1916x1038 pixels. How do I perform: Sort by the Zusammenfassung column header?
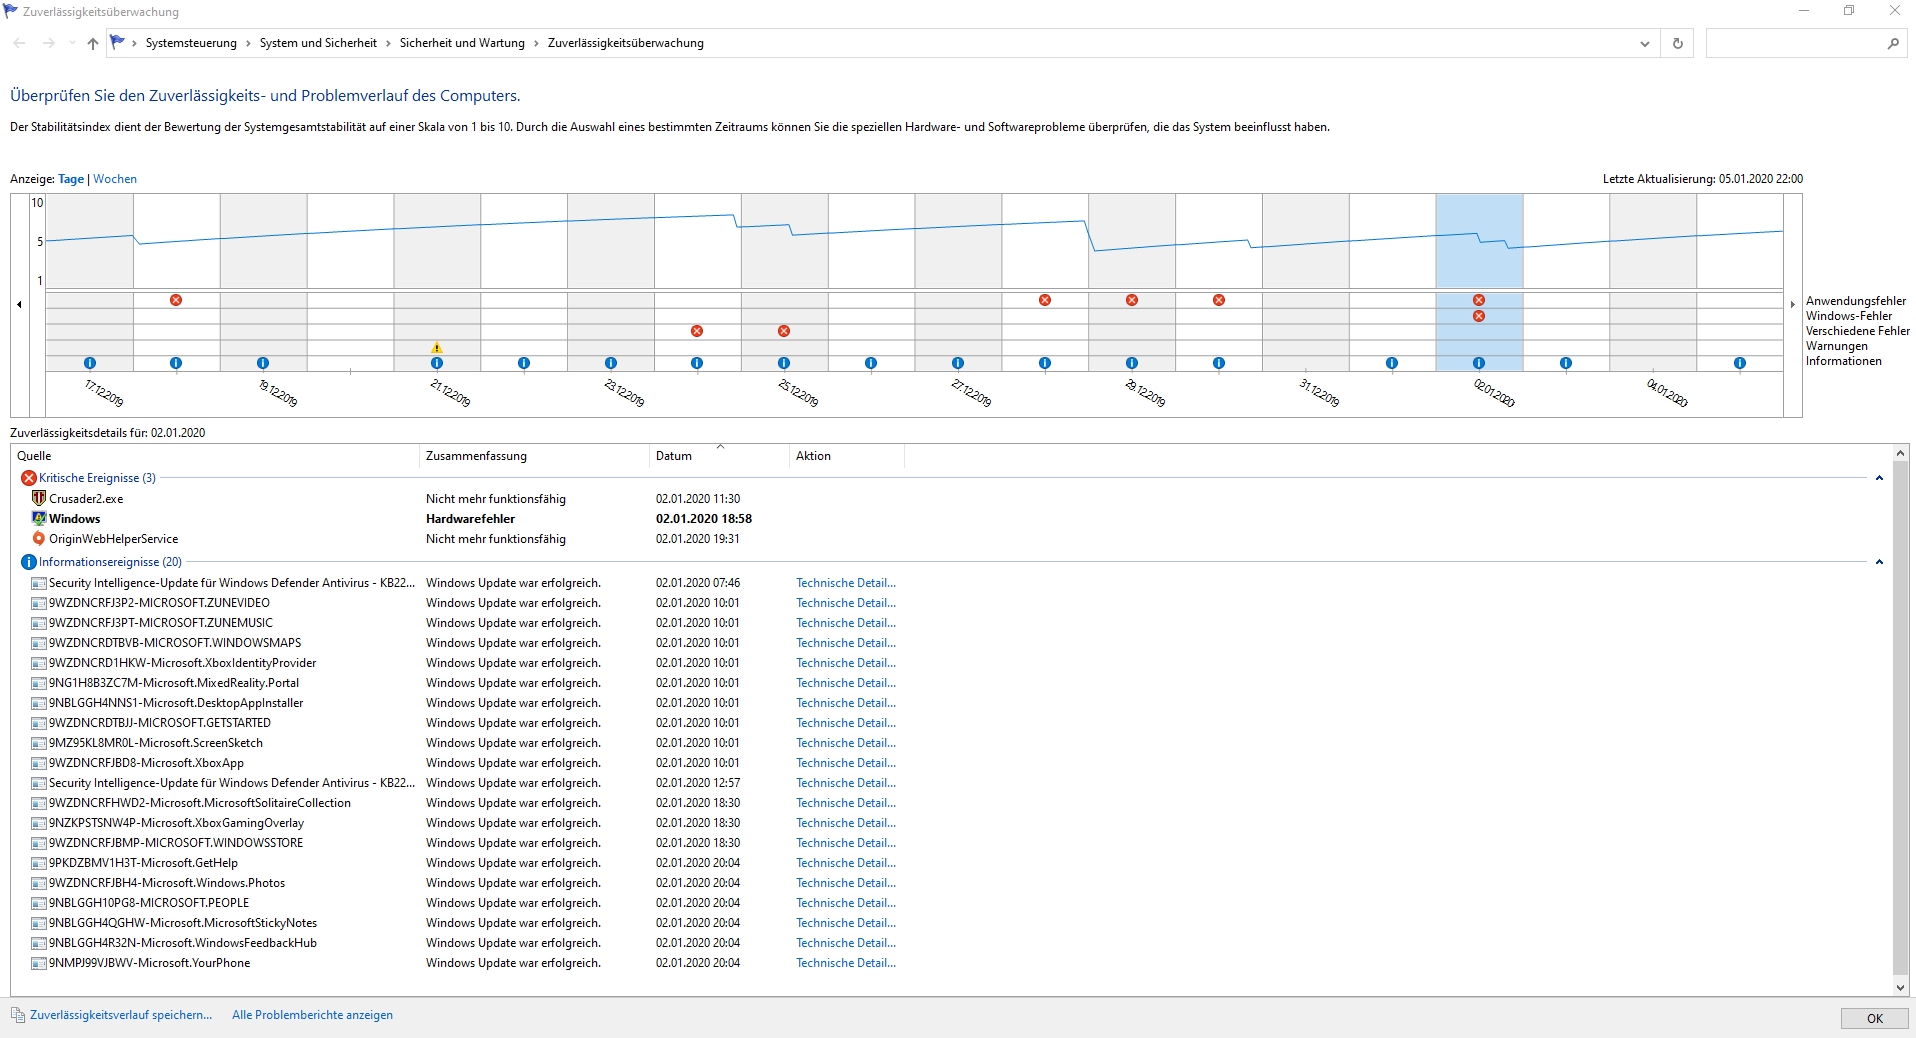point(534,456)
